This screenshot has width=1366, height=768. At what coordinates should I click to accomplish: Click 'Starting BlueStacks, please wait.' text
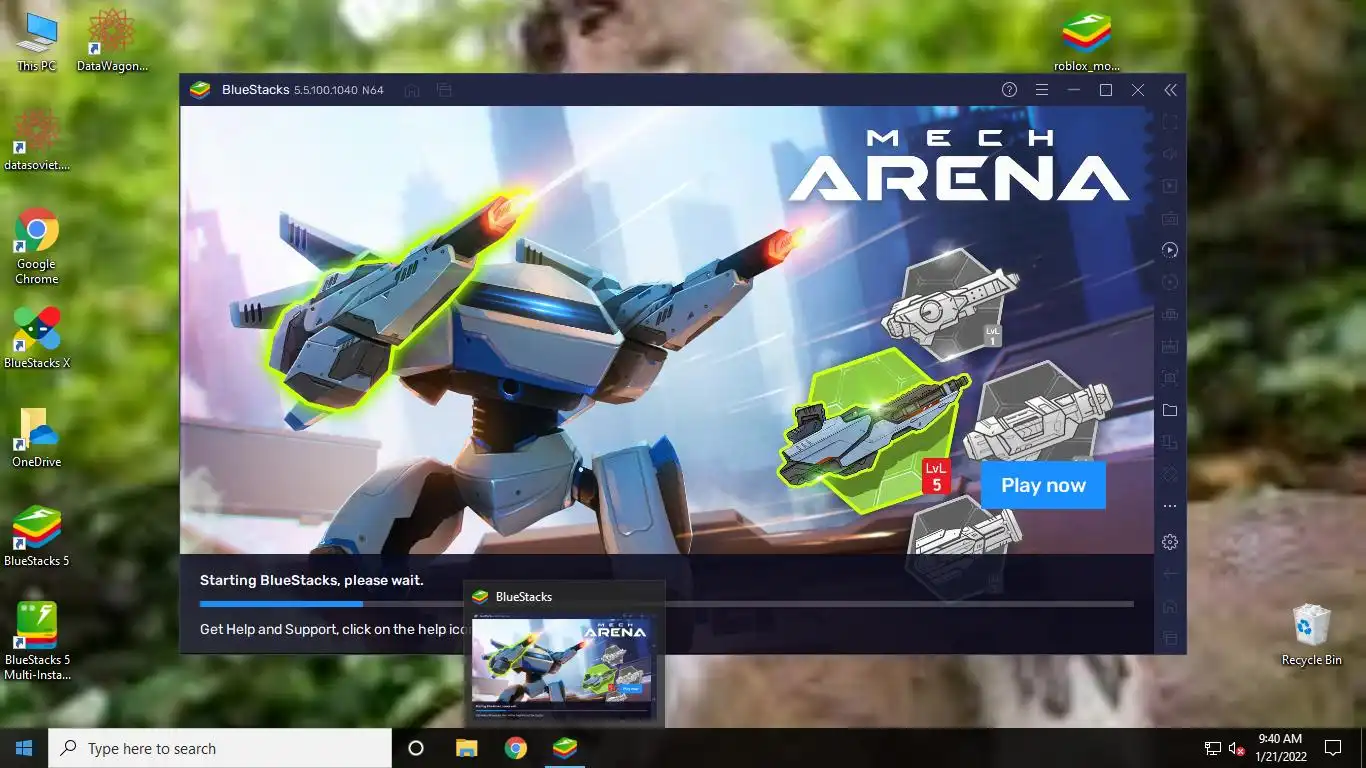point(312,580)
